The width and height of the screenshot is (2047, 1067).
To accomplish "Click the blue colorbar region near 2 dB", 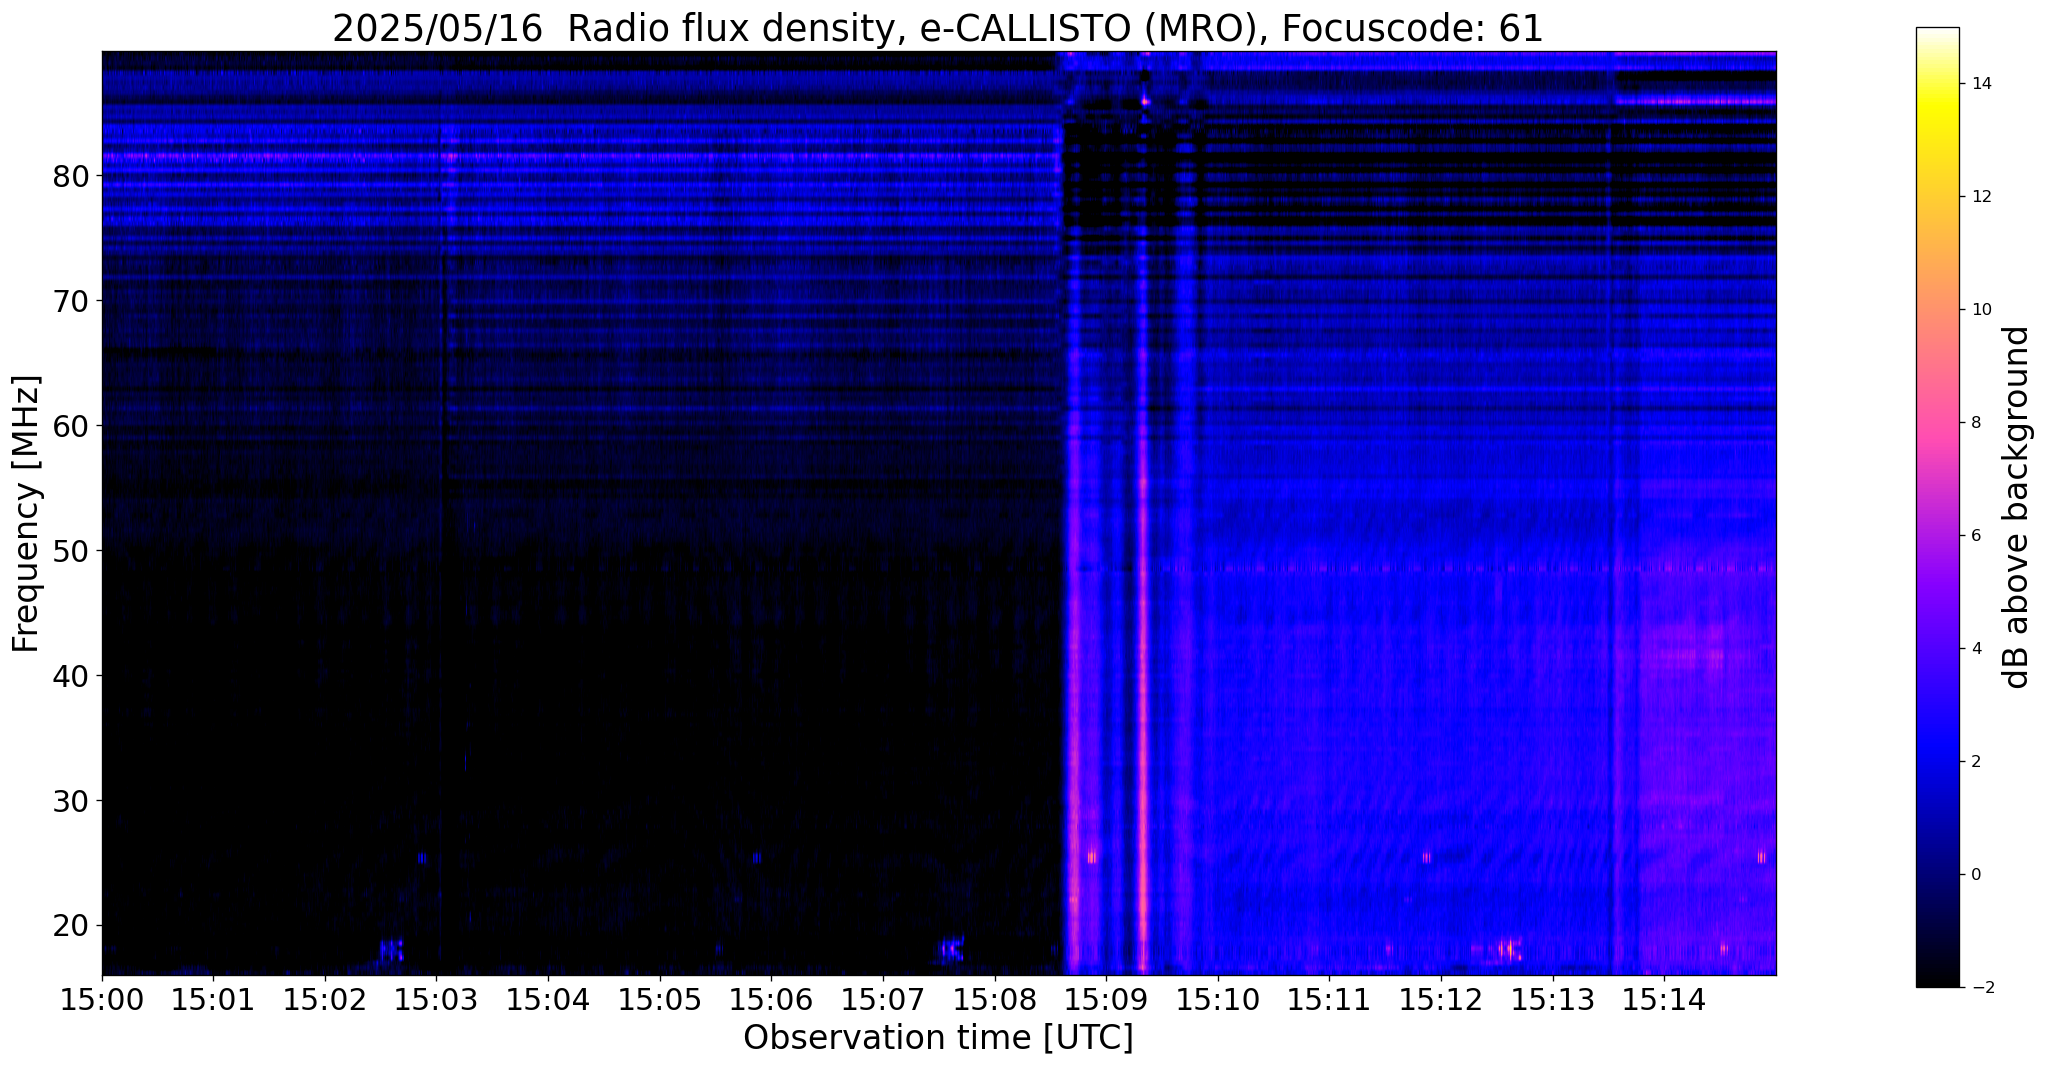I will (x=1937, y=762).
